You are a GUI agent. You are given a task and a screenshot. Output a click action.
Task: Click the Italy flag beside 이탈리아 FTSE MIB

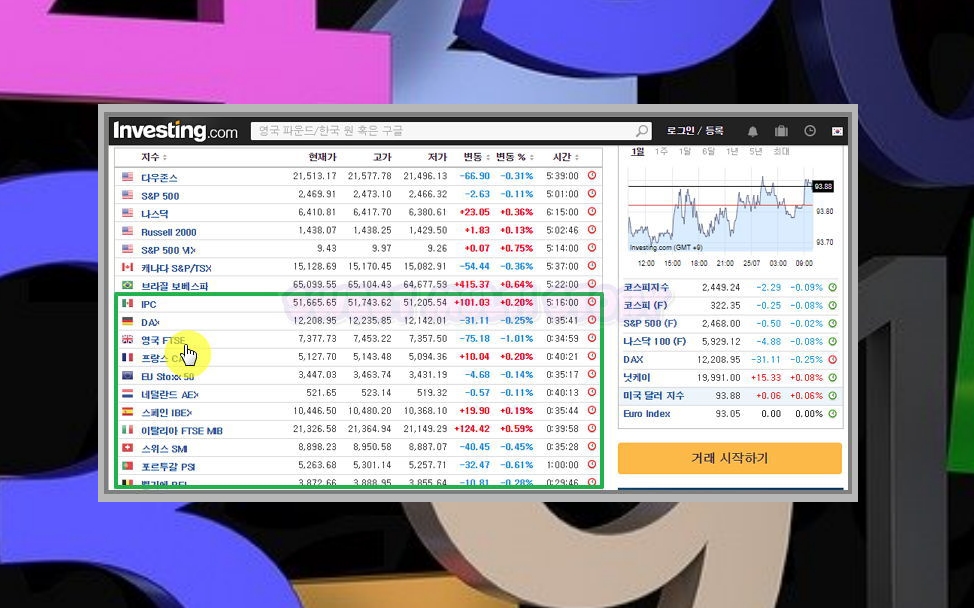coord(127,429)
